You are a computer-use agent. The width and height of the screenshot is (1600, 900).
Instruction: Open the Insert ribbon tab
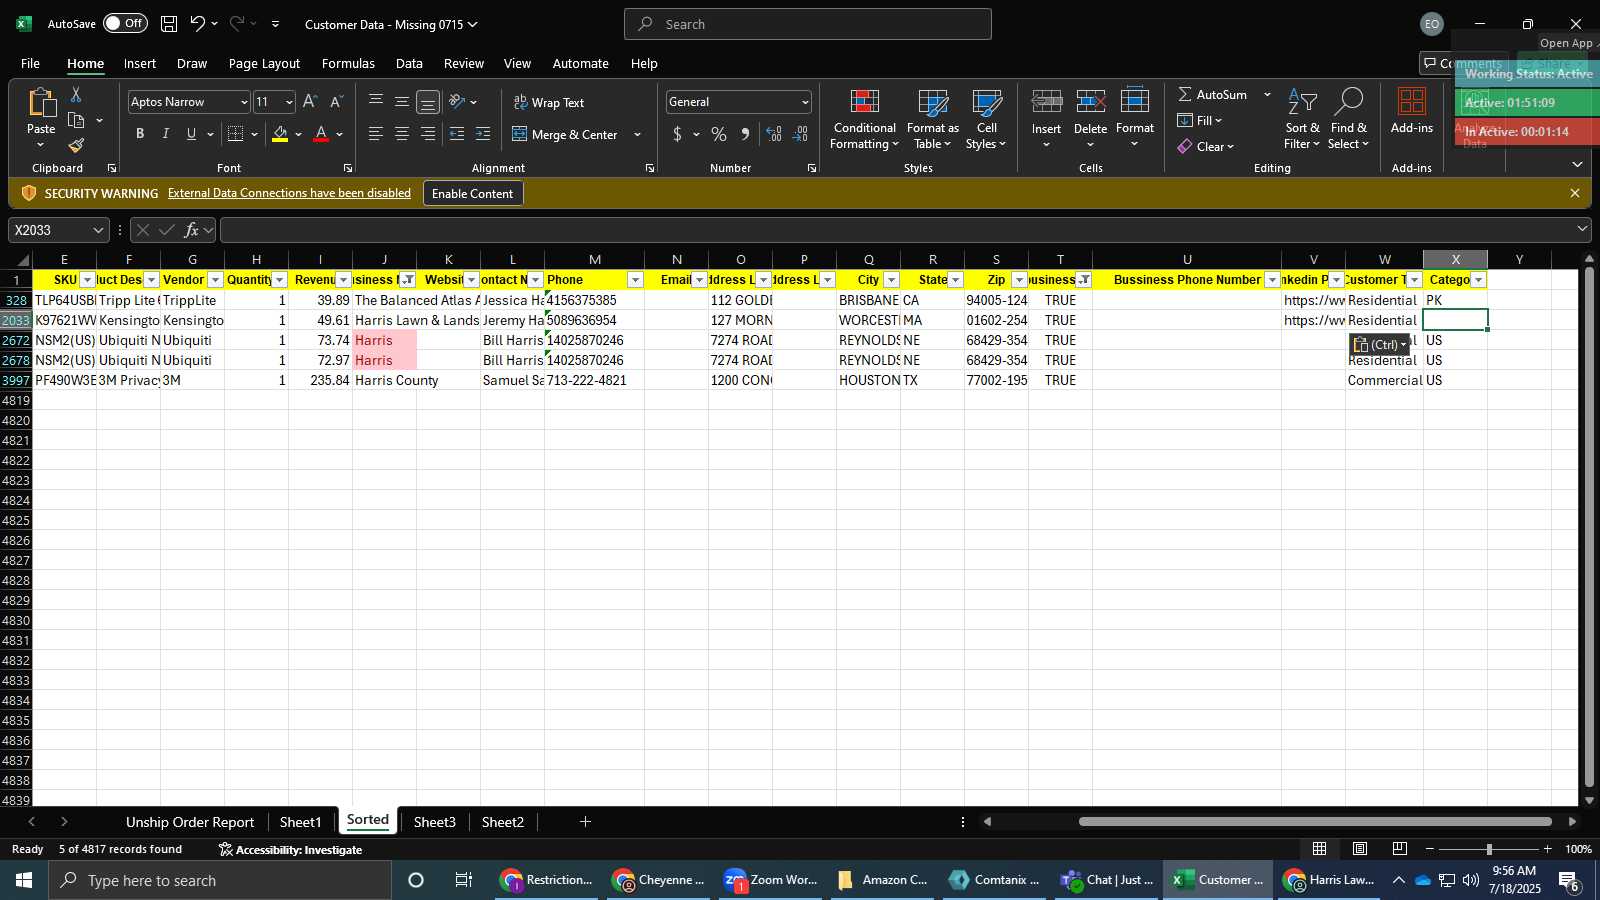(140, 63)
